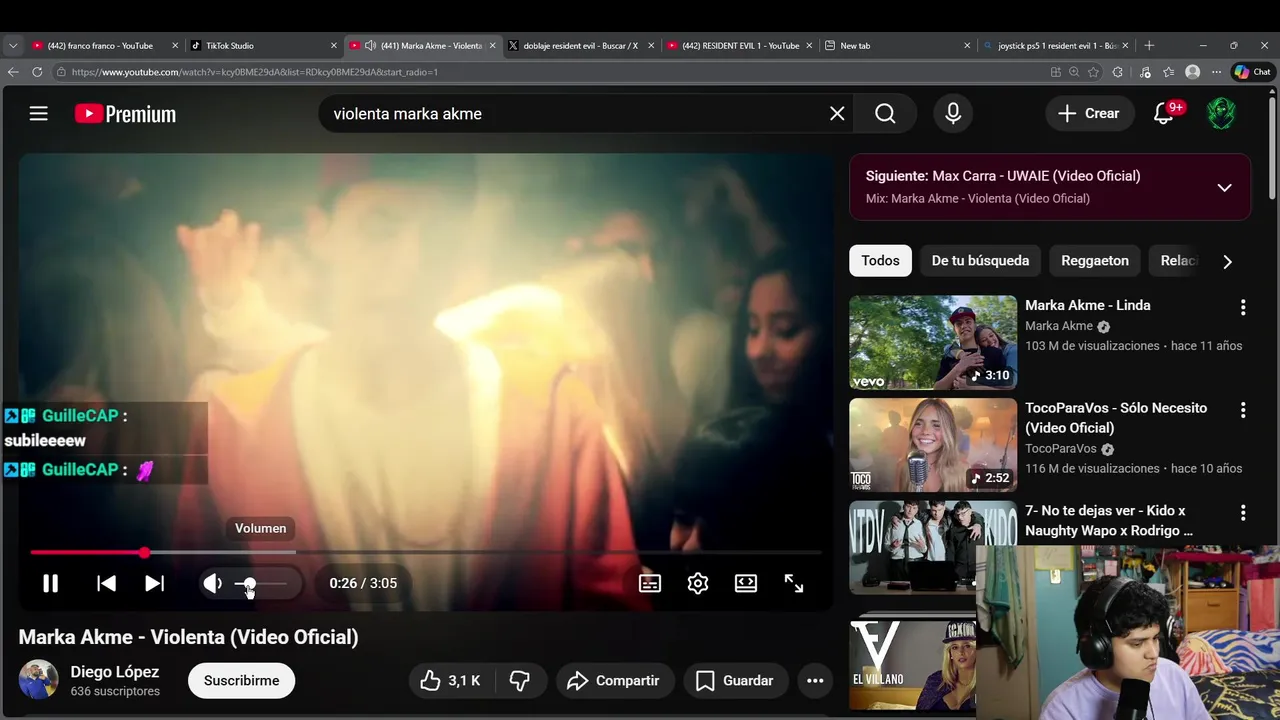The image size is (1280, 720).
Task: Open the browser zoom magnifier icon
Action: (x=1074, y=72)
